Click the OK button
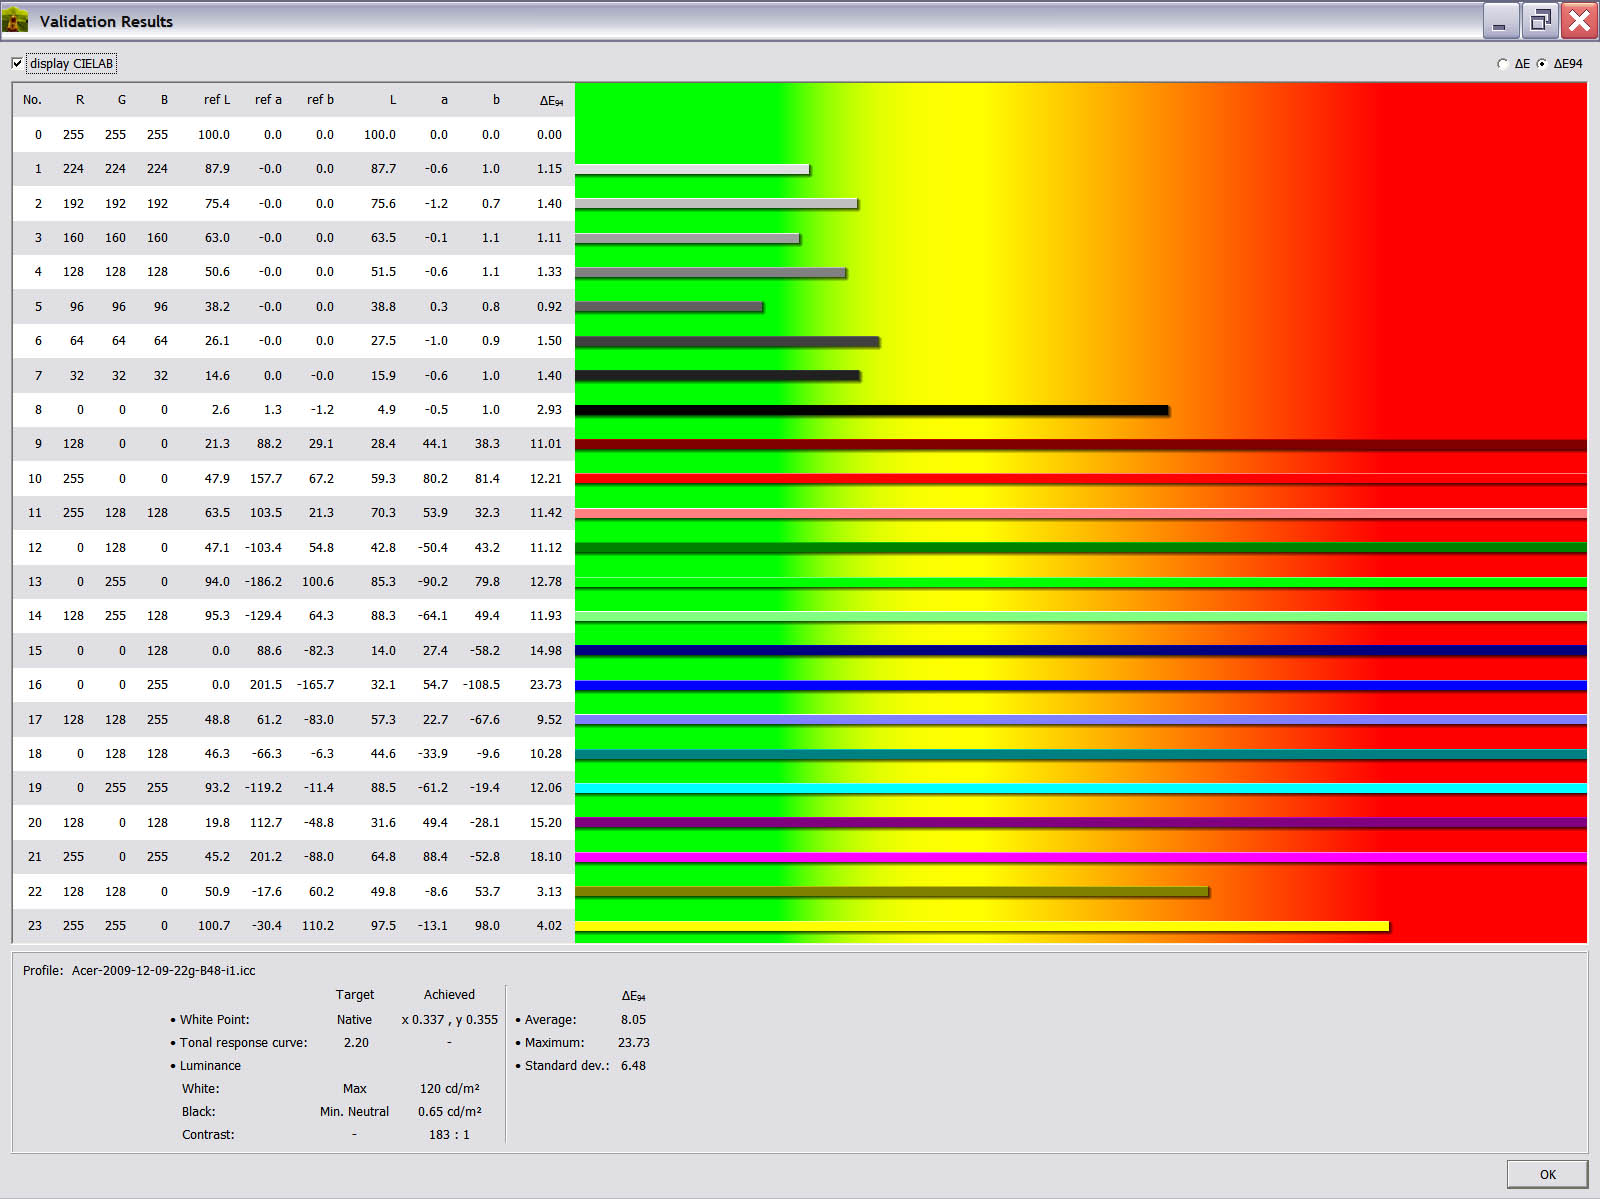The image size is (1600, 1200). coord(1546,1174)
